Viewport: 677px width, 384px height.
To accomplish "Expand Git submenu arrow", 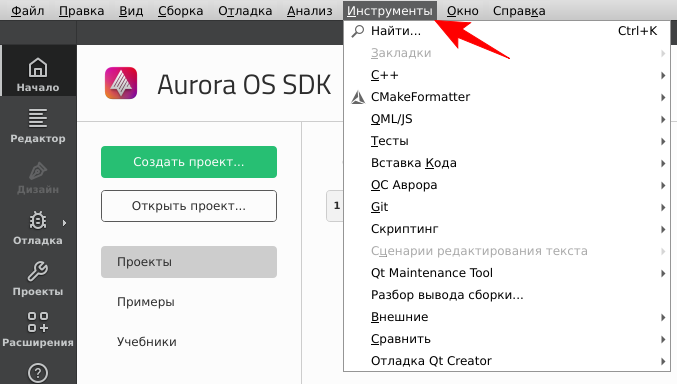I will click(663, 208).
